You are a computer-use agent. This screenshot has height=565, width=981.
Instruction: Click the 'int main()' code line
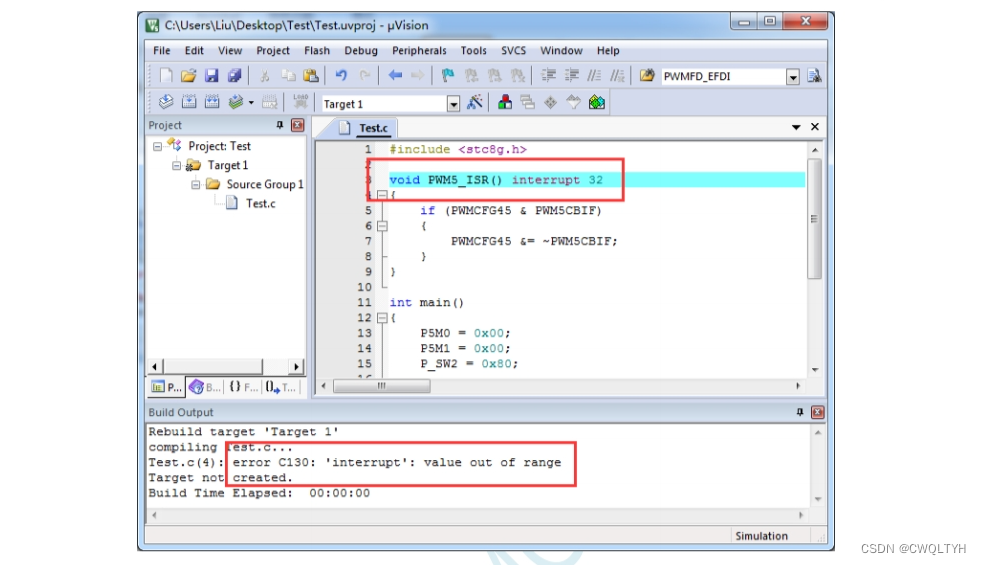[427, 302]
